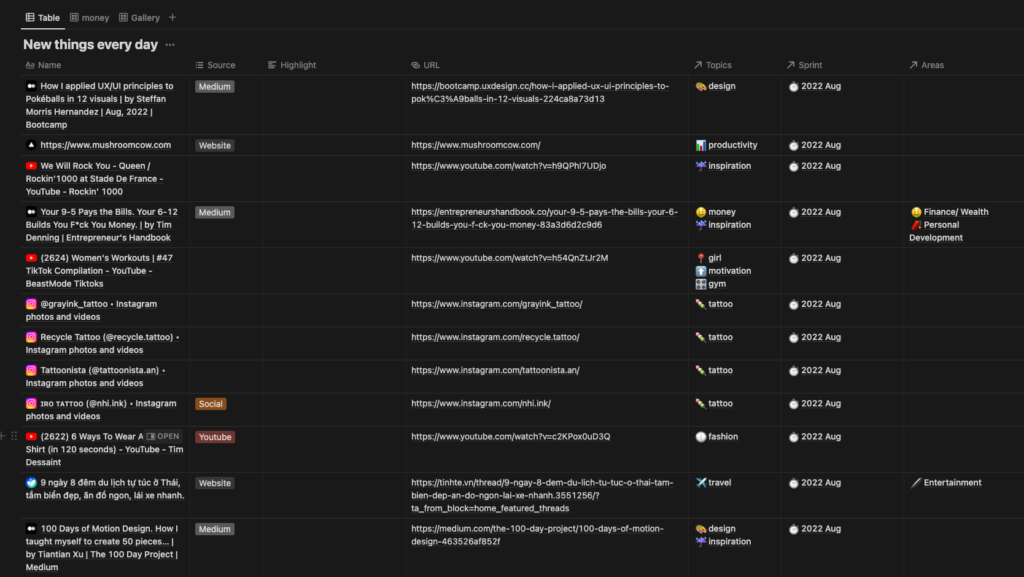Click the orange Social source tag
1024x577 pixels.
(x=210, y=404)
